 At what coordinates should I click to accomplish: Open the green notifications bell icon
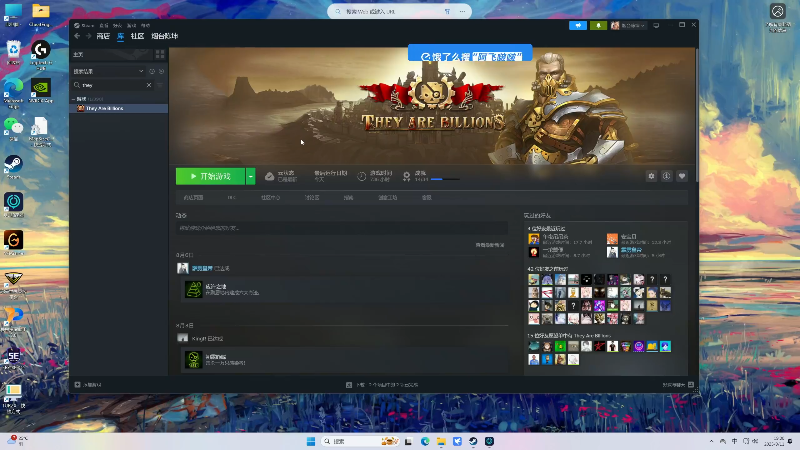tap(598, 25)
